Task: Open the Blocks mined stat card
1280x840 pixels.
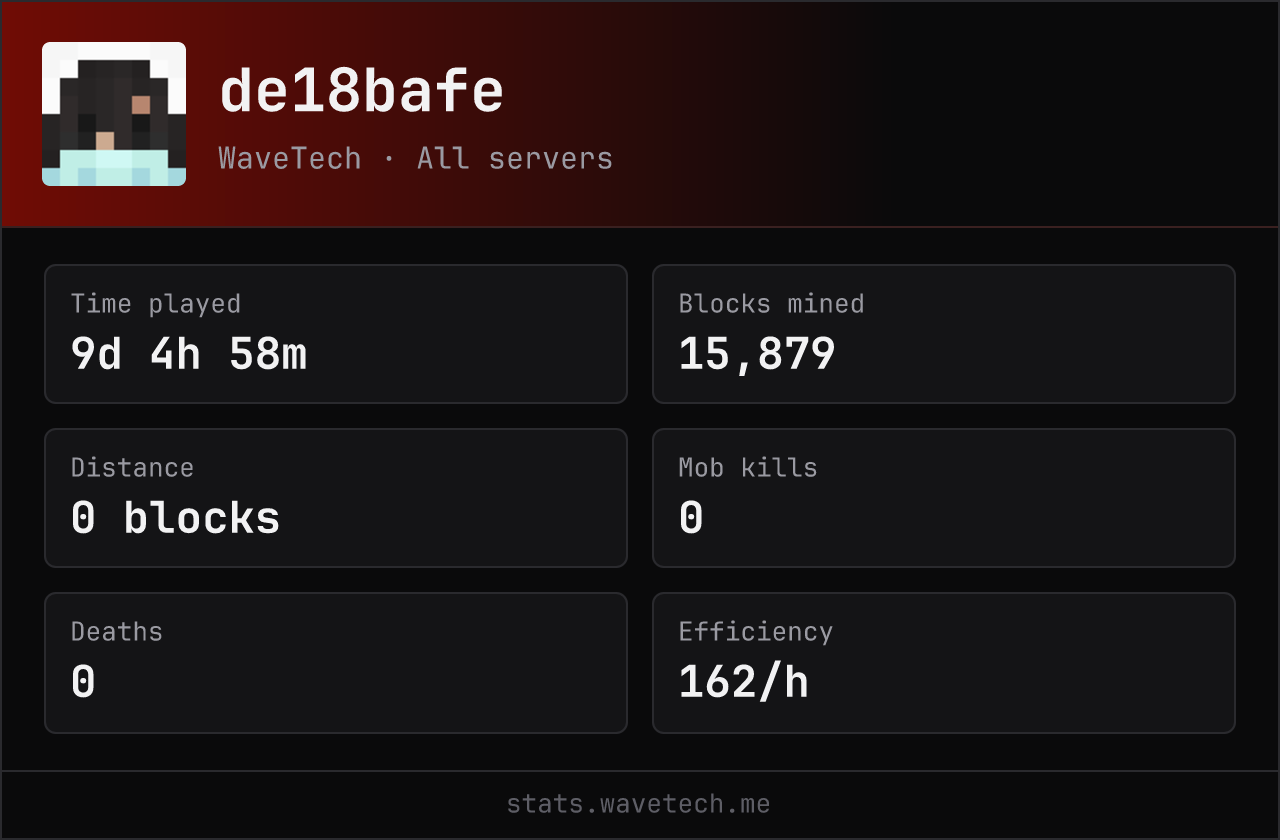Action: click(944, 334)
